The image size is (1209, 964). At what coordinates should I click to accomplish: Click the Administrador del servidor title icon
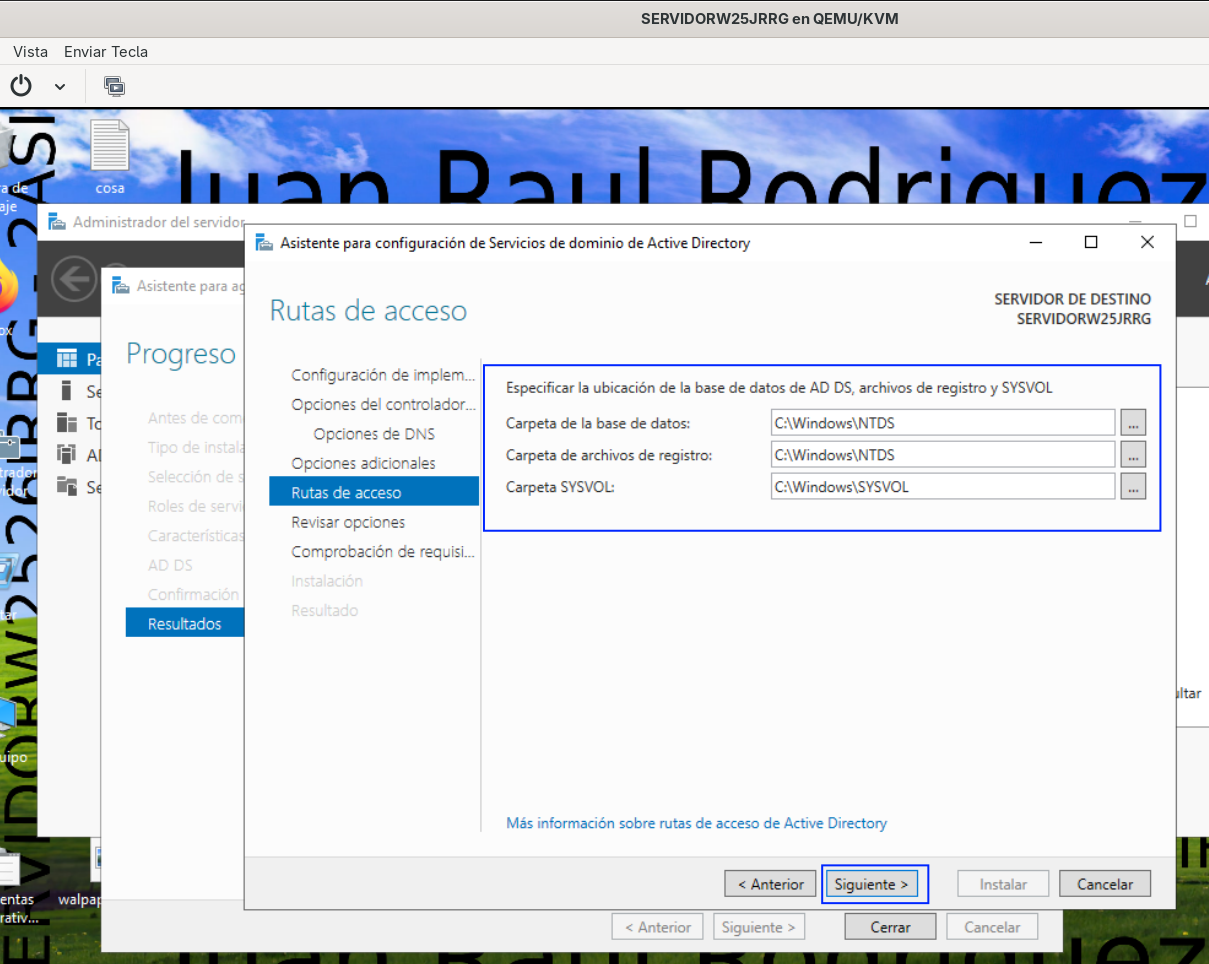[x=56, y=222]
